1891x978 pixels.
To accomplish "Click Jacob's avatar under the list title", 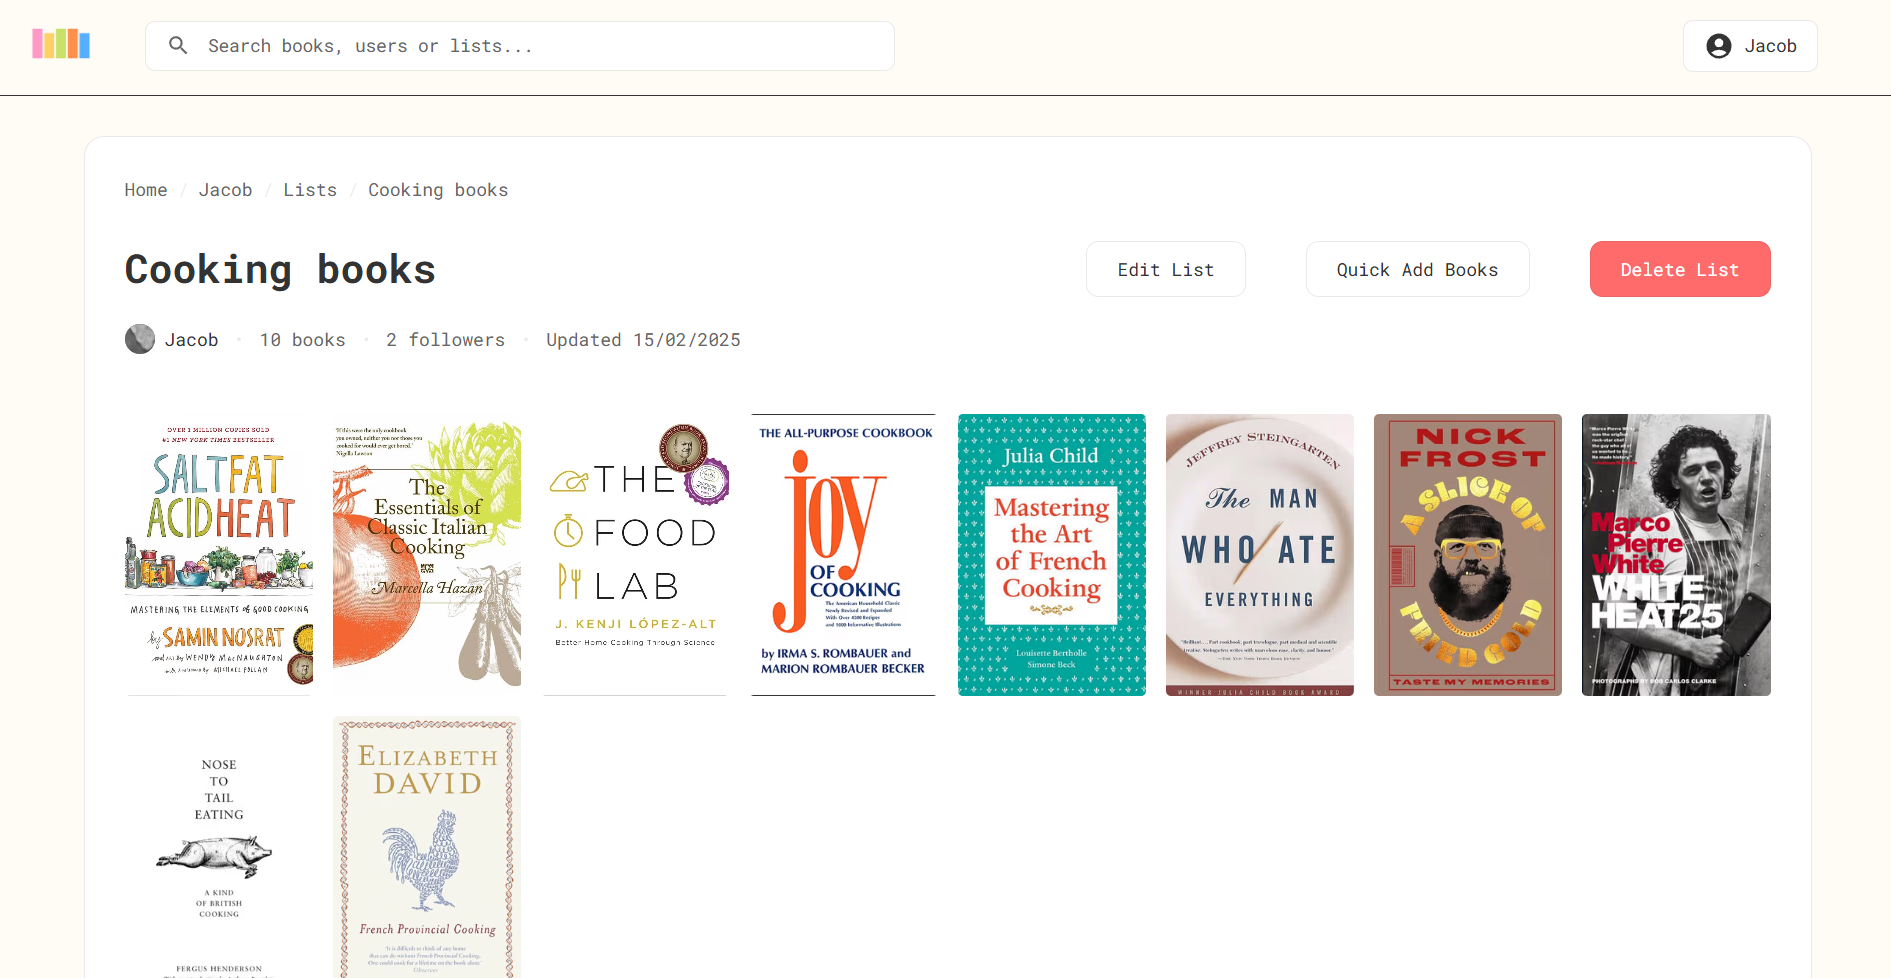I will [140, 339].
